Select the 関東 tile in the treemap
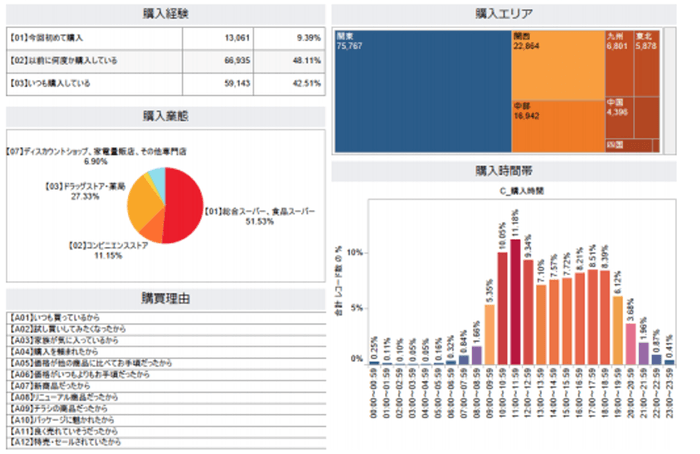 pyautogui.click(x=421, y=90)
